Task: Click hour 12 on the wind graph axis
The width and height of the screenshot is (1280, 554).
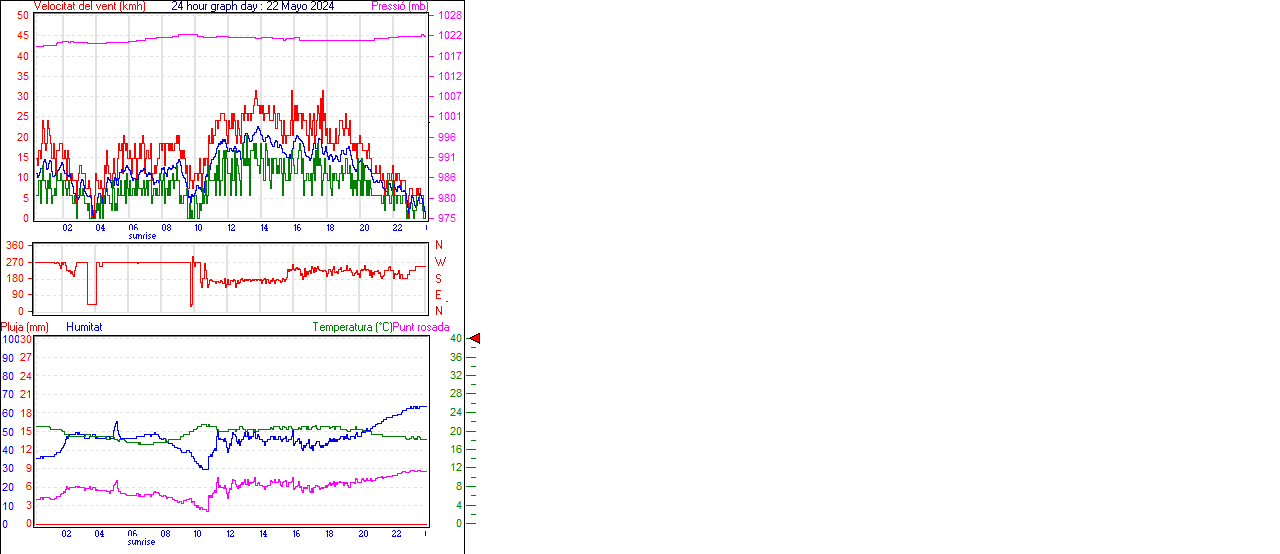Action: coord(231,228)
